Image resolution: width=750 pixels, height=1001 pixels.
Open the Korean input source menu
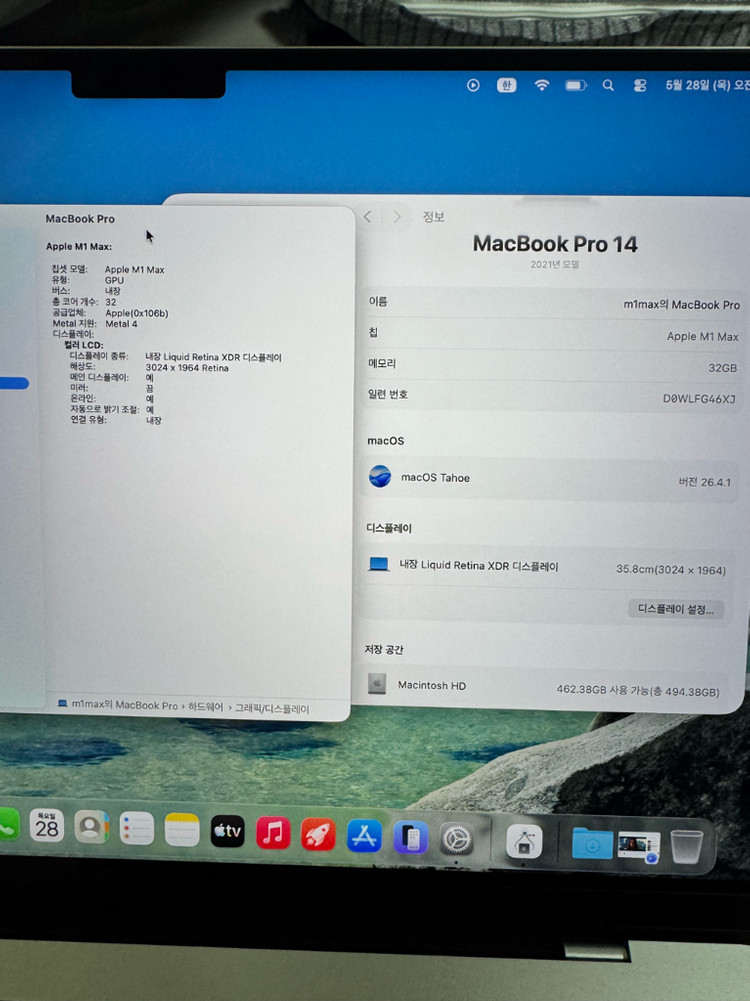[506, 85]
